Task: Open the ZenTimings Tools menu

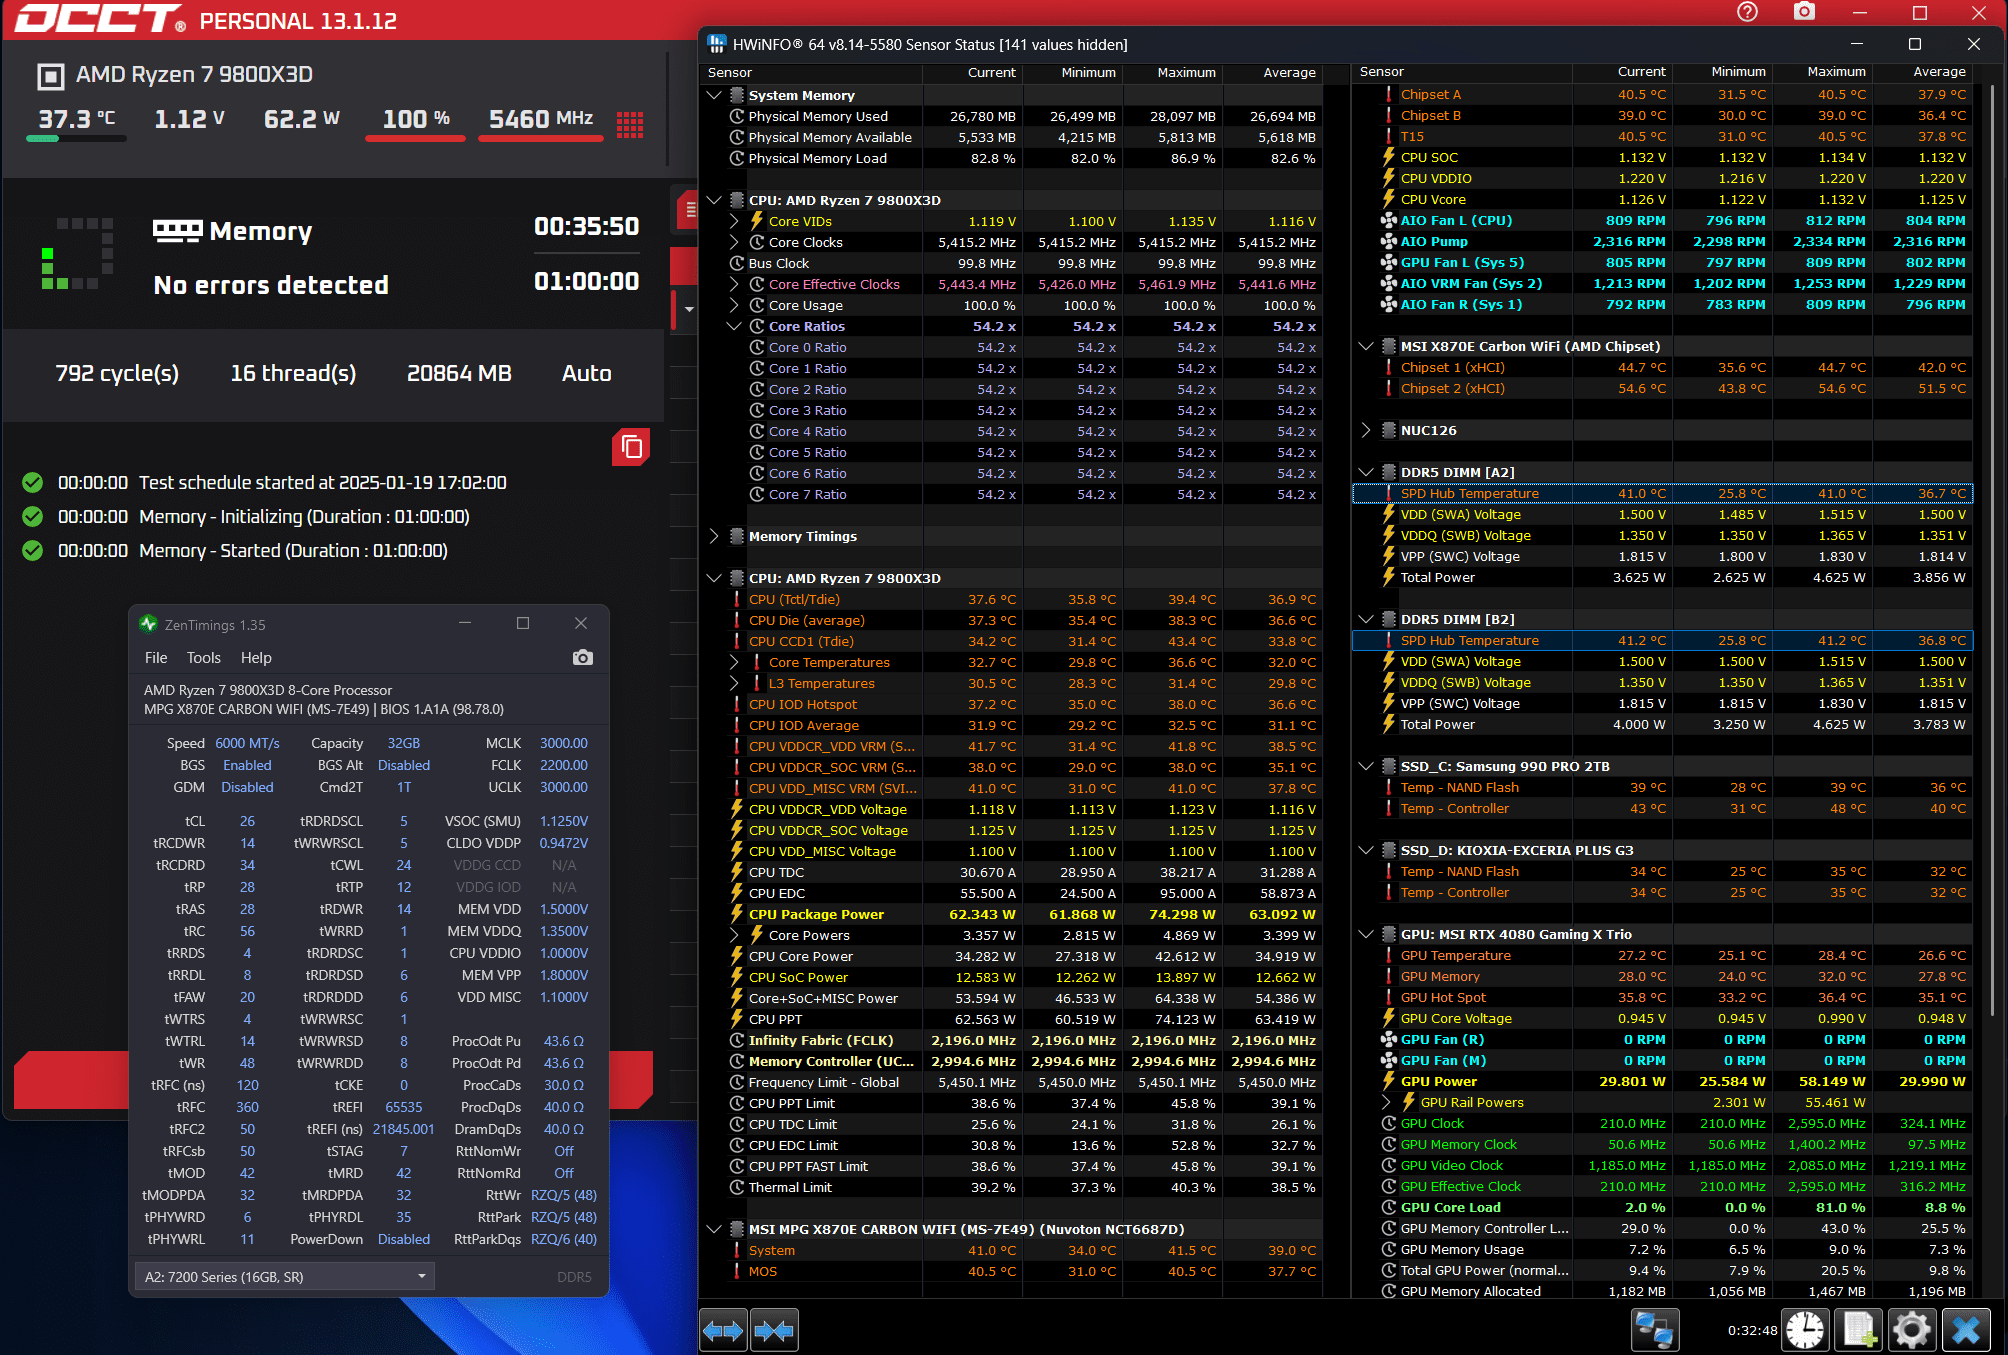Action: coord(203,657)
